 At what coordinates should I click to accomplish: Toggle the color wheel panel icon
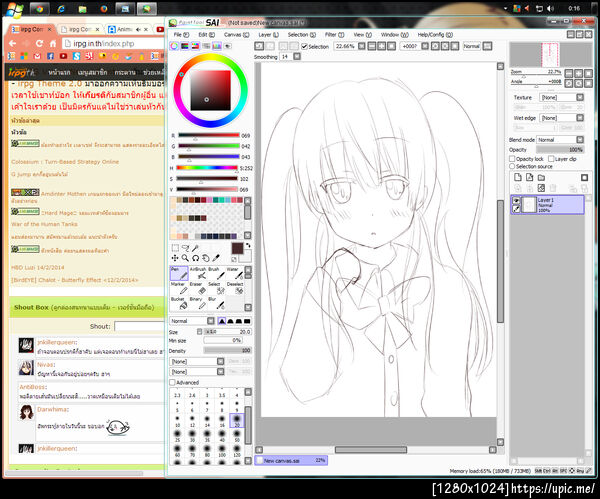coord(174,46)
